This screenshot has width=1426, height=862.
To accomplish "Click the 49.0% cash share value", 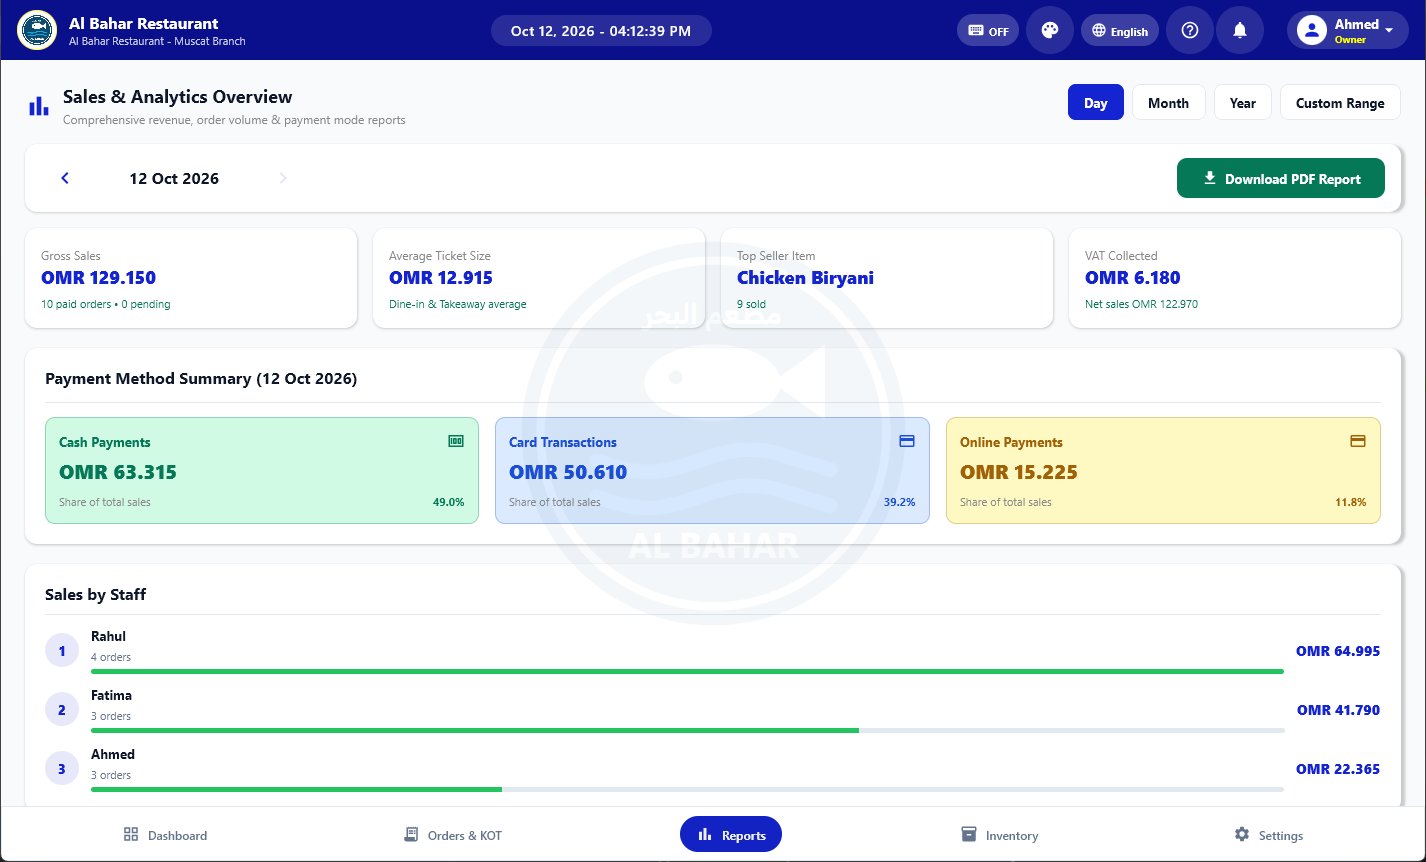I will tap(449, 502).
